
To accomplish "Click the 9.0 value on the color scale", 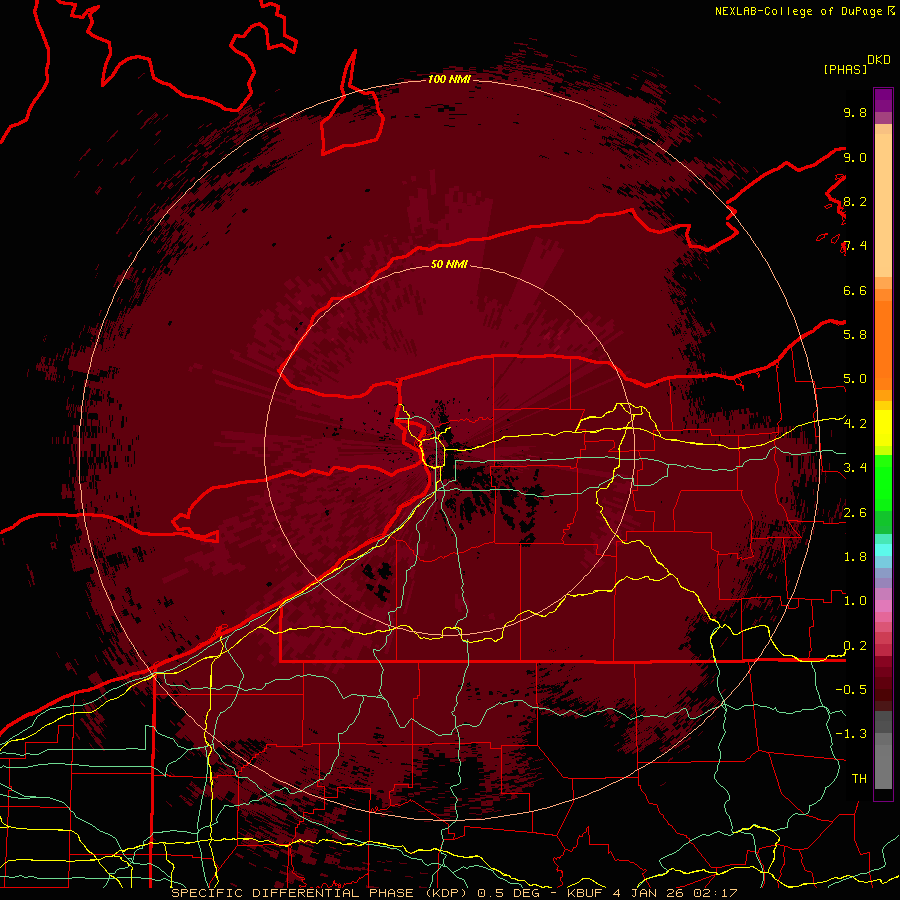I will (x=855, y=157).
